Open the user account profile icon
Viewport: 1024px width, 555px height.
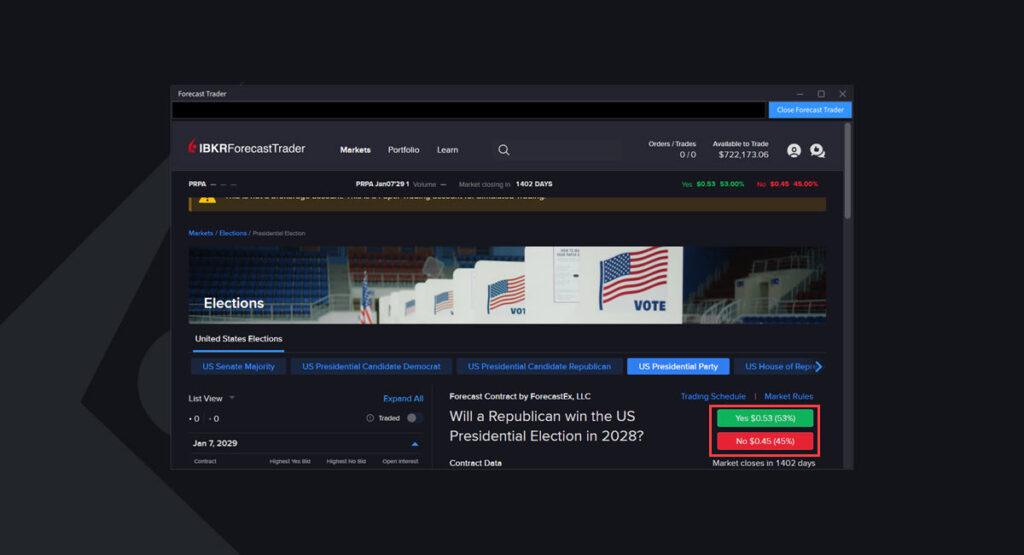(793, 150)
